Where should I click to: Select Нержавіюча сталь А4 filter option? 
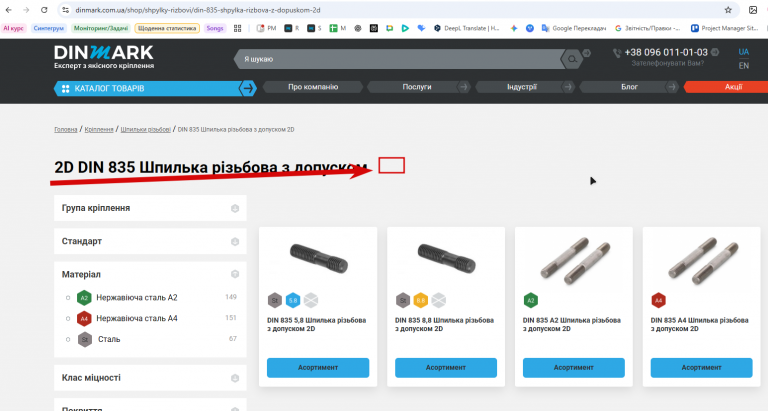[137, 318]
